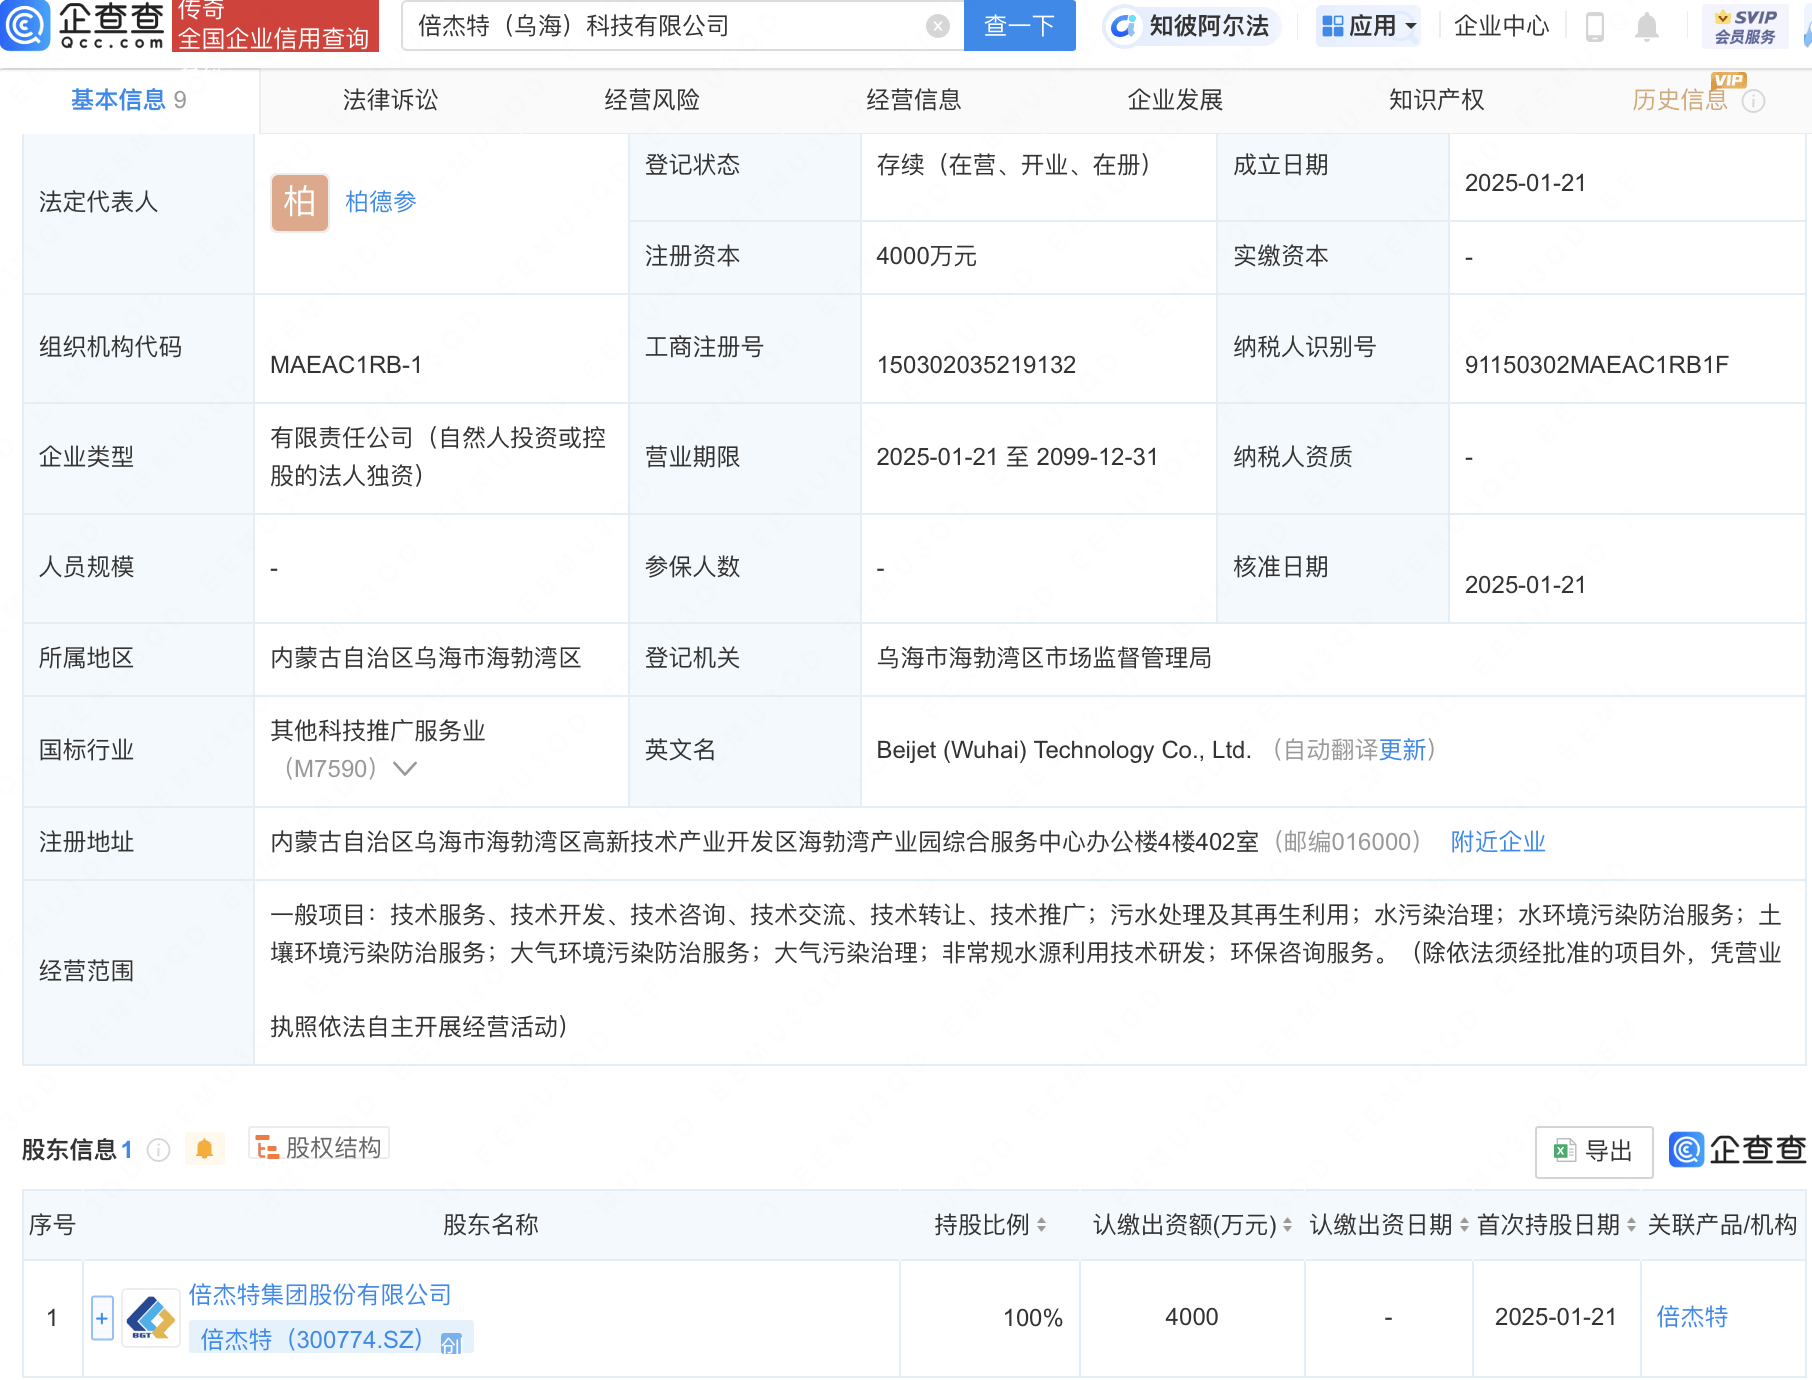This screenshot has height=1380, width=1812.
Task: Click stock tag 倍杰特（300774.SZ）
Action: click(x=331, y=1339)
